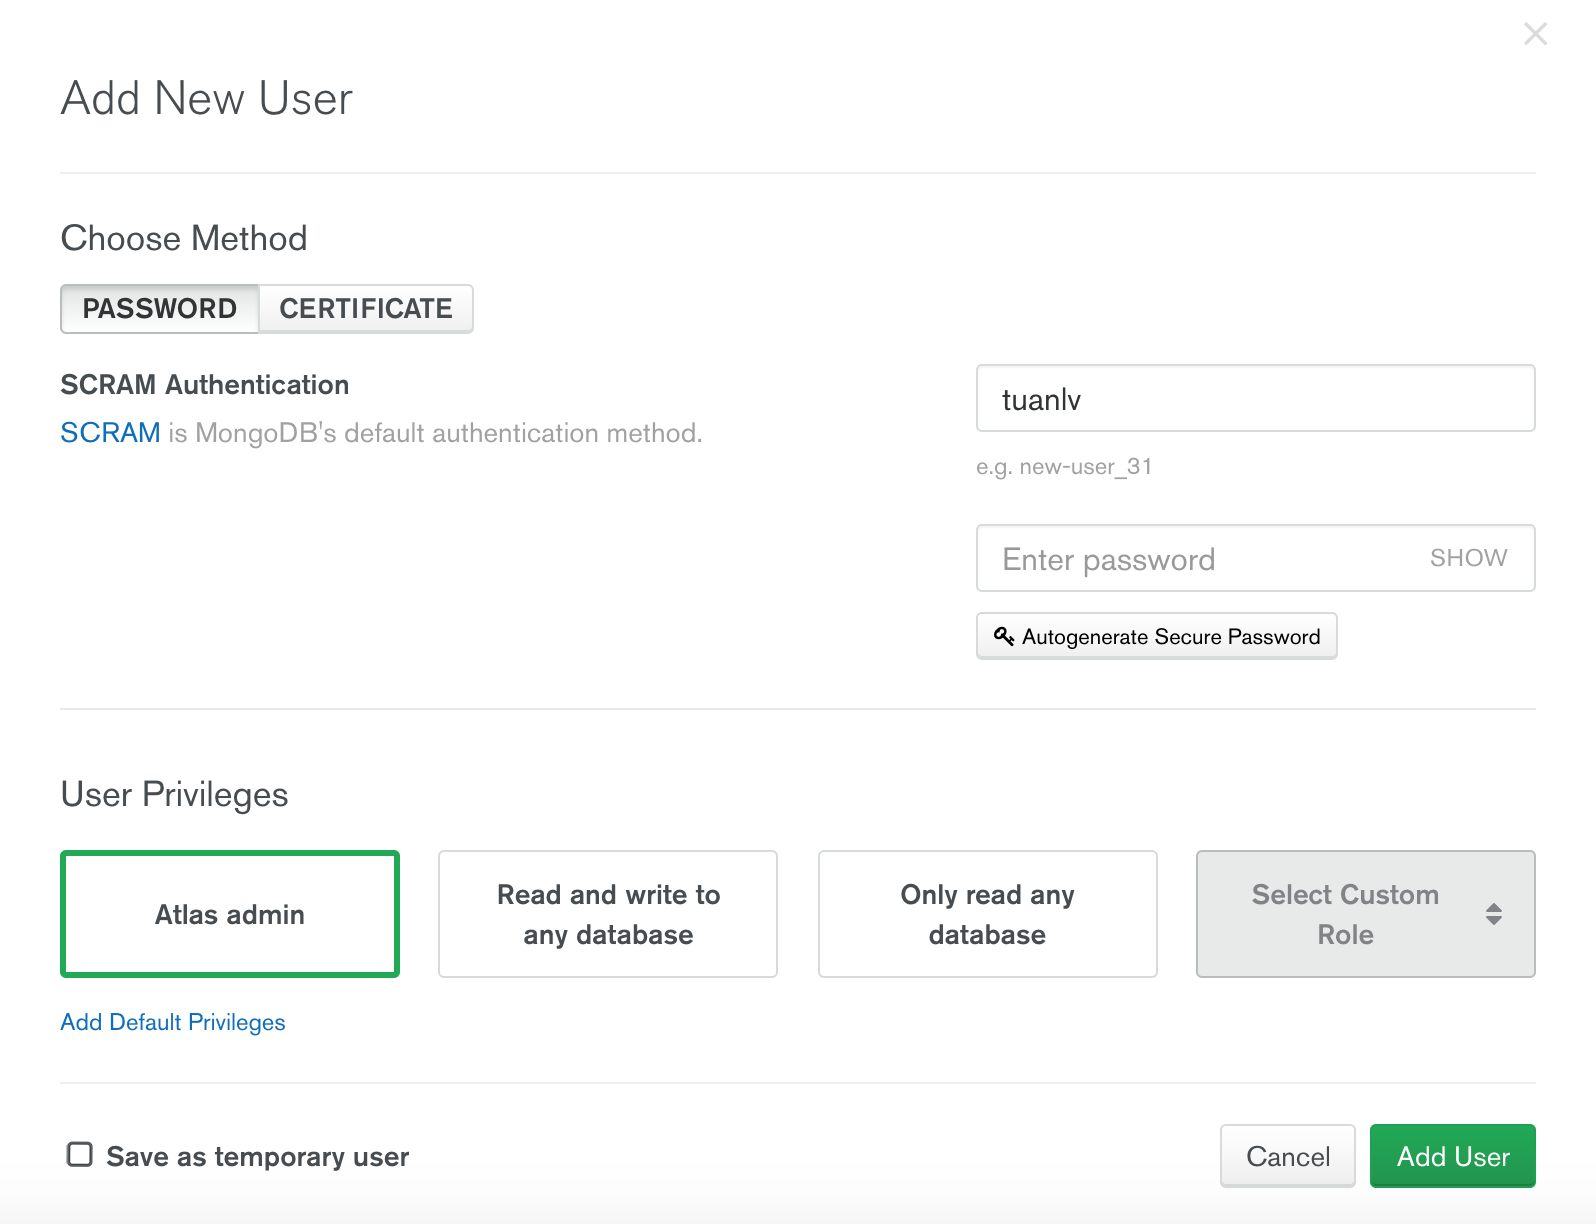This screenshot has width=1596, height=1224.
Task: Focus the username field containing tuanlv
Action: point(1255,399)
